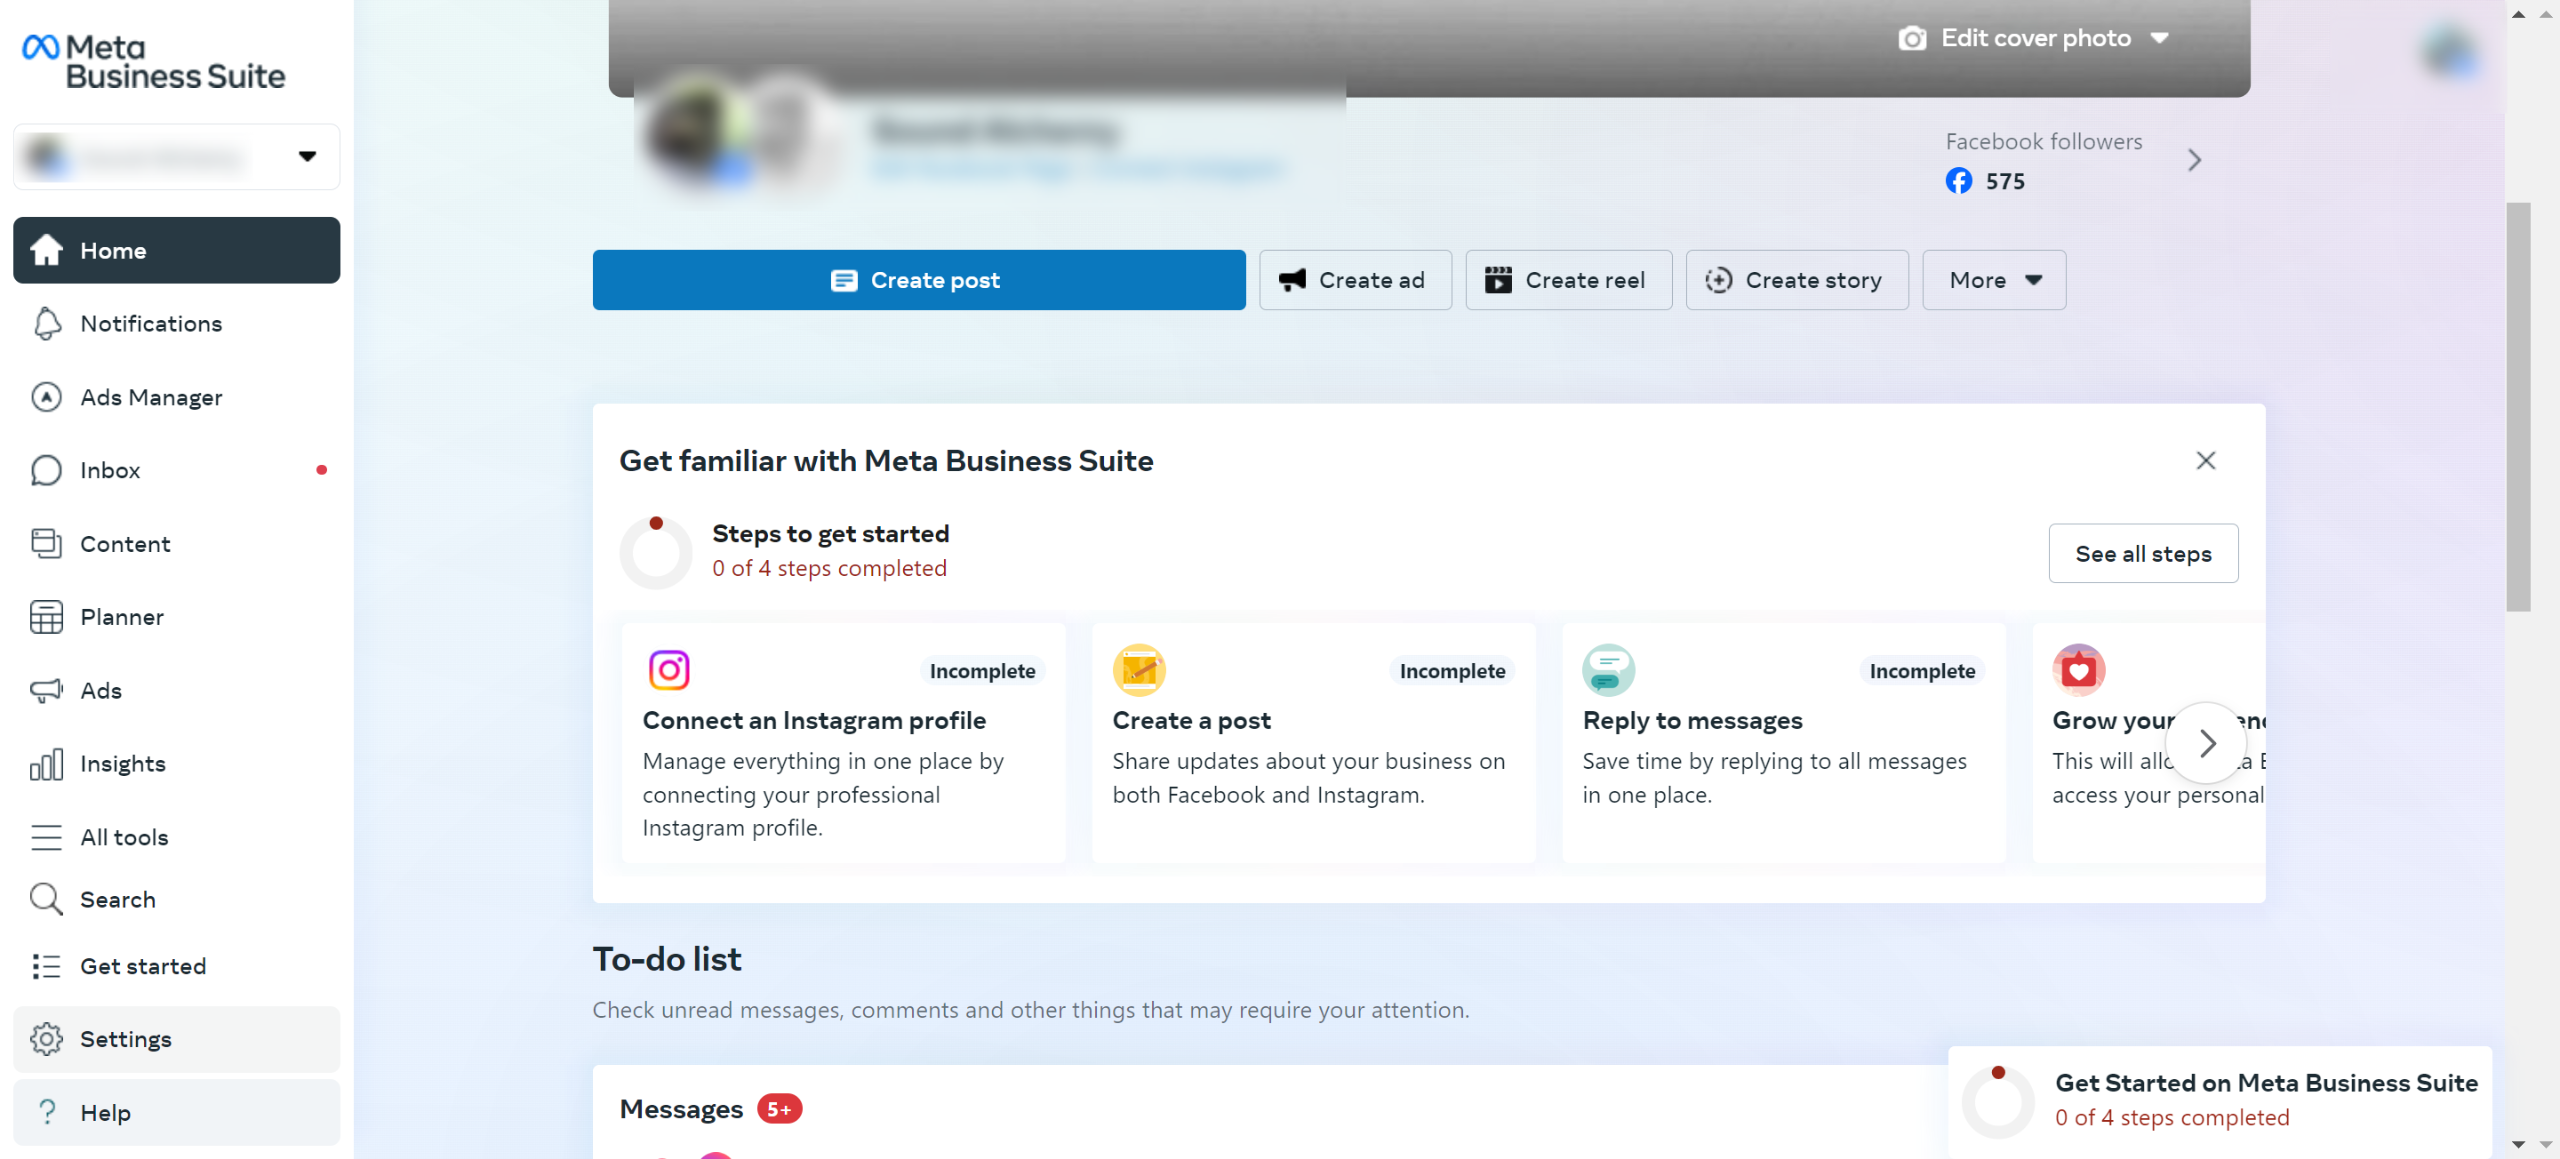Open the More dropdown button
This screenshot has height=1159, width=2560.
(1993, 280)
